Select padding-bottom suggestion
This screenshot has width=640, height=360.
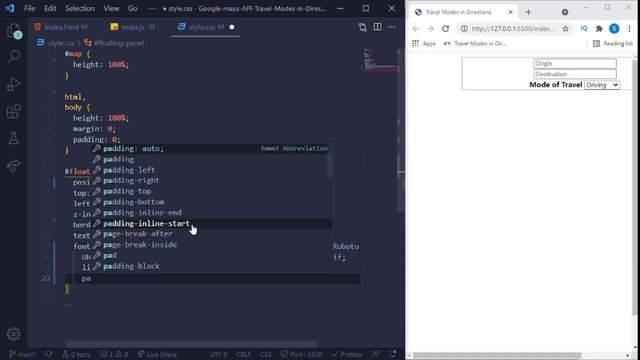click(211, 202)
